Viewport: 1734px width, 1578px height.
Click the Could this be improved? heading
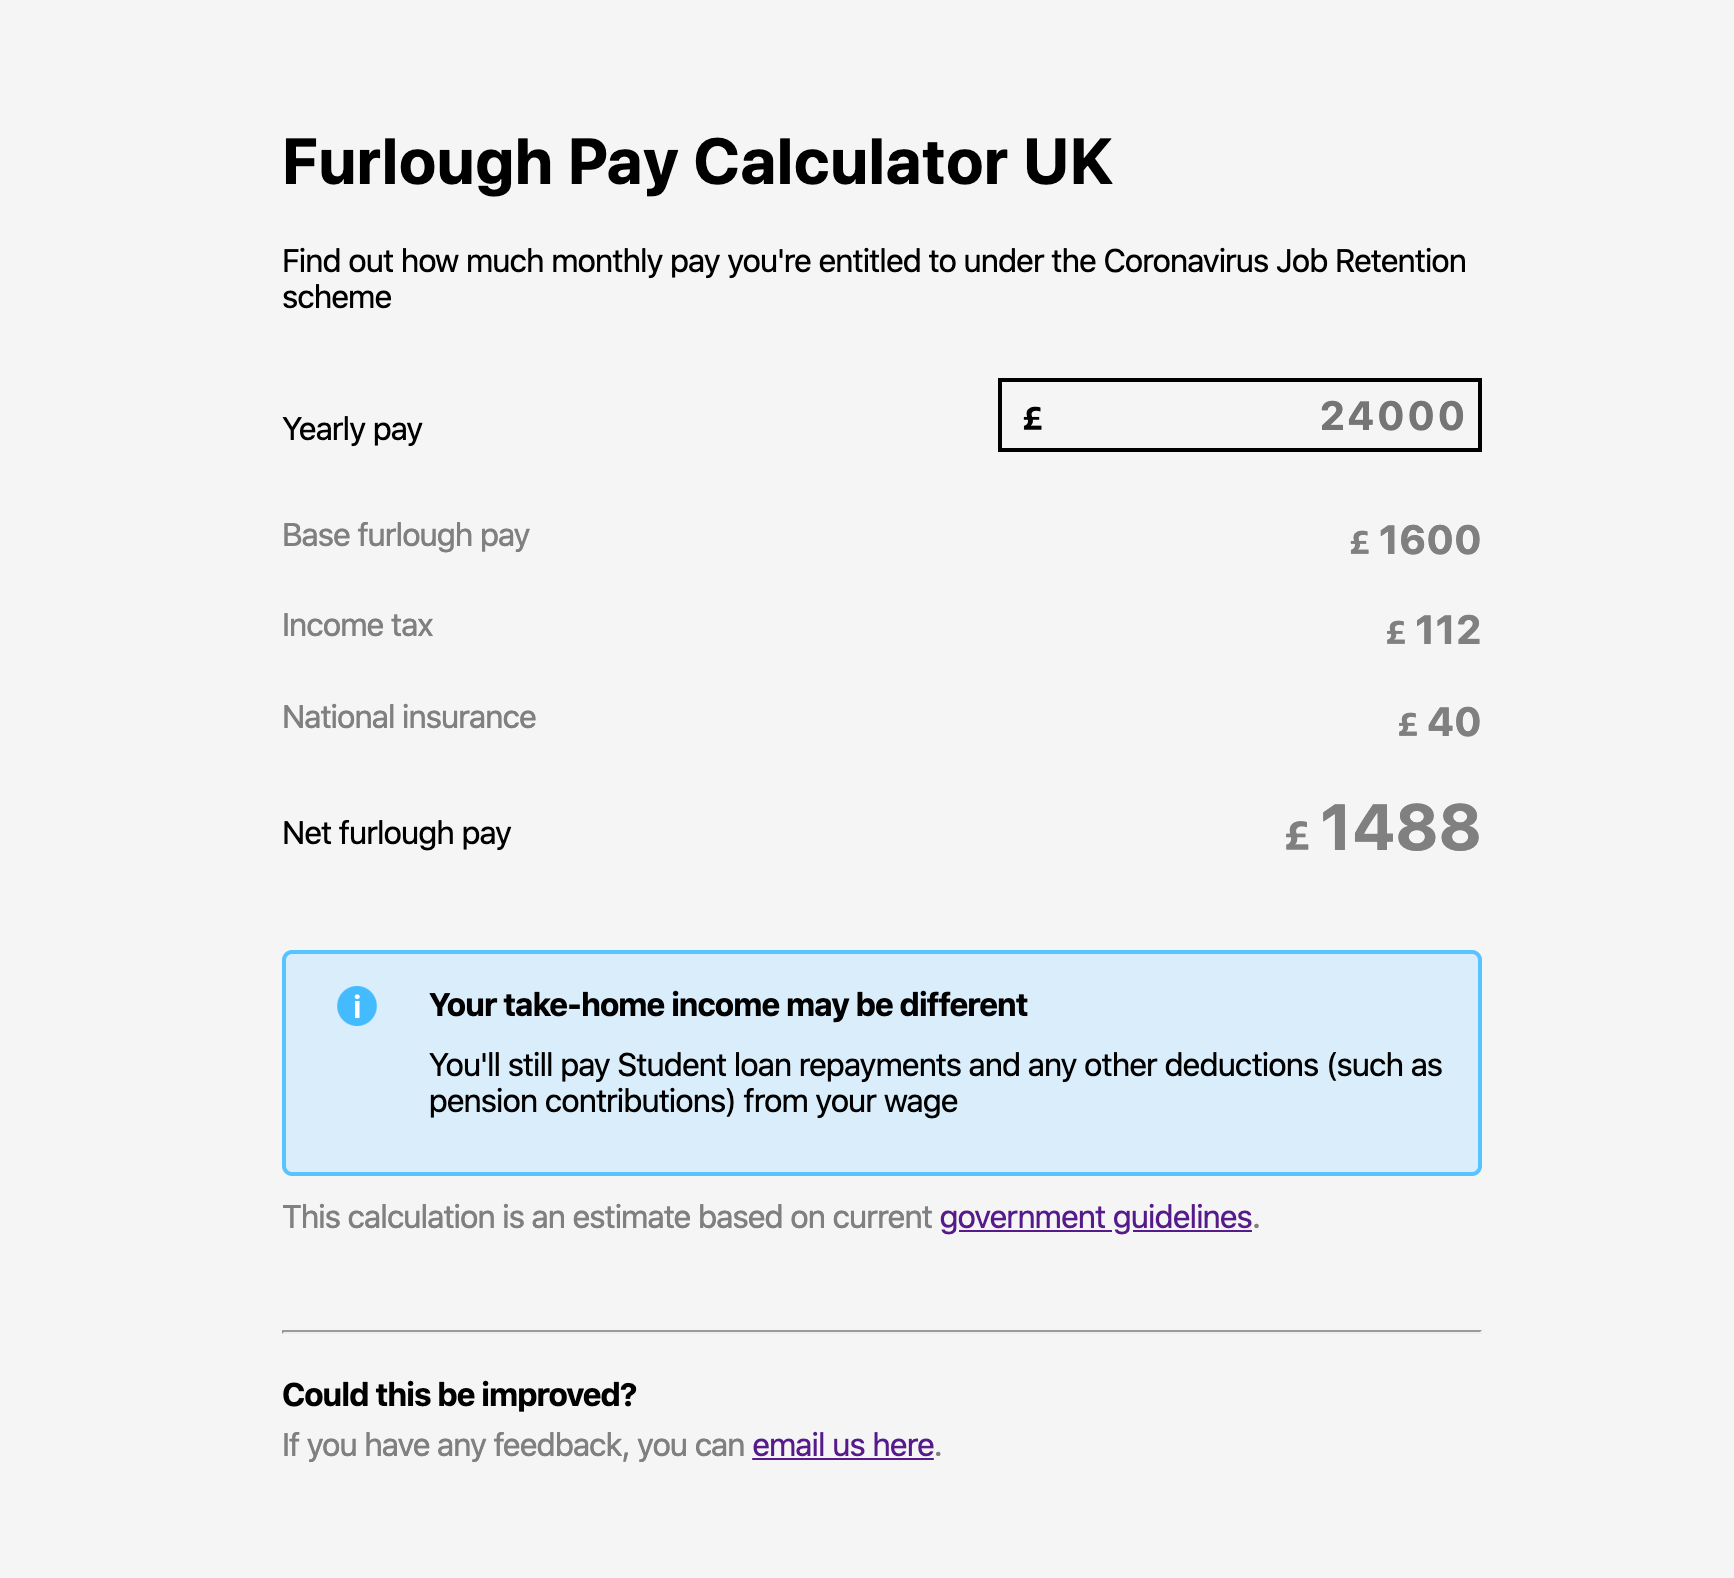click(460, 1395)
